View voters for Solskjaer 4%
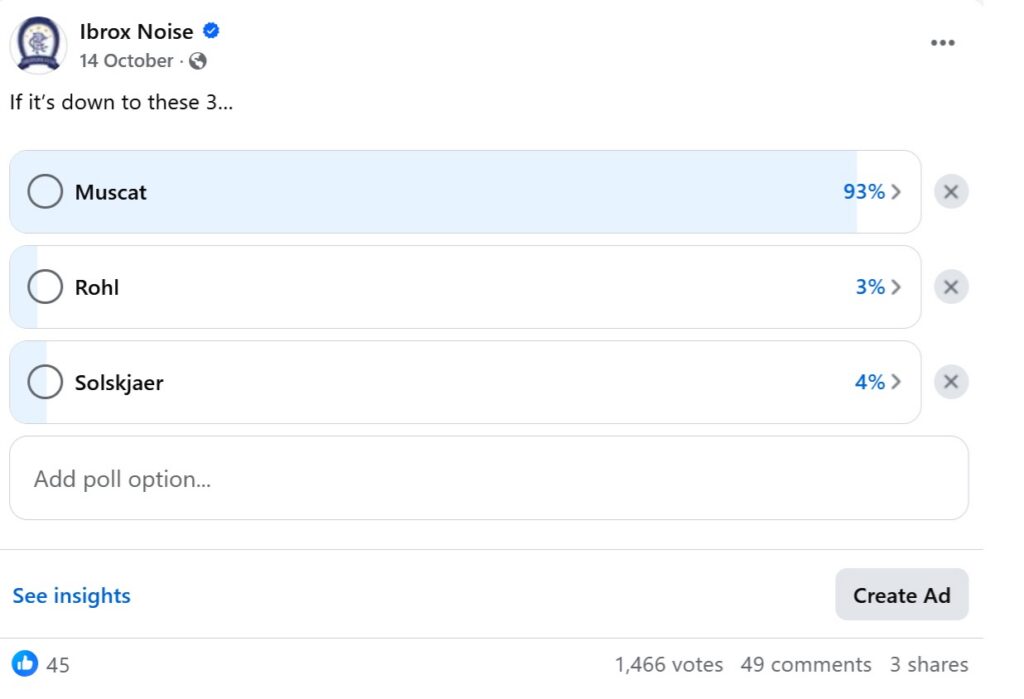 878,382
